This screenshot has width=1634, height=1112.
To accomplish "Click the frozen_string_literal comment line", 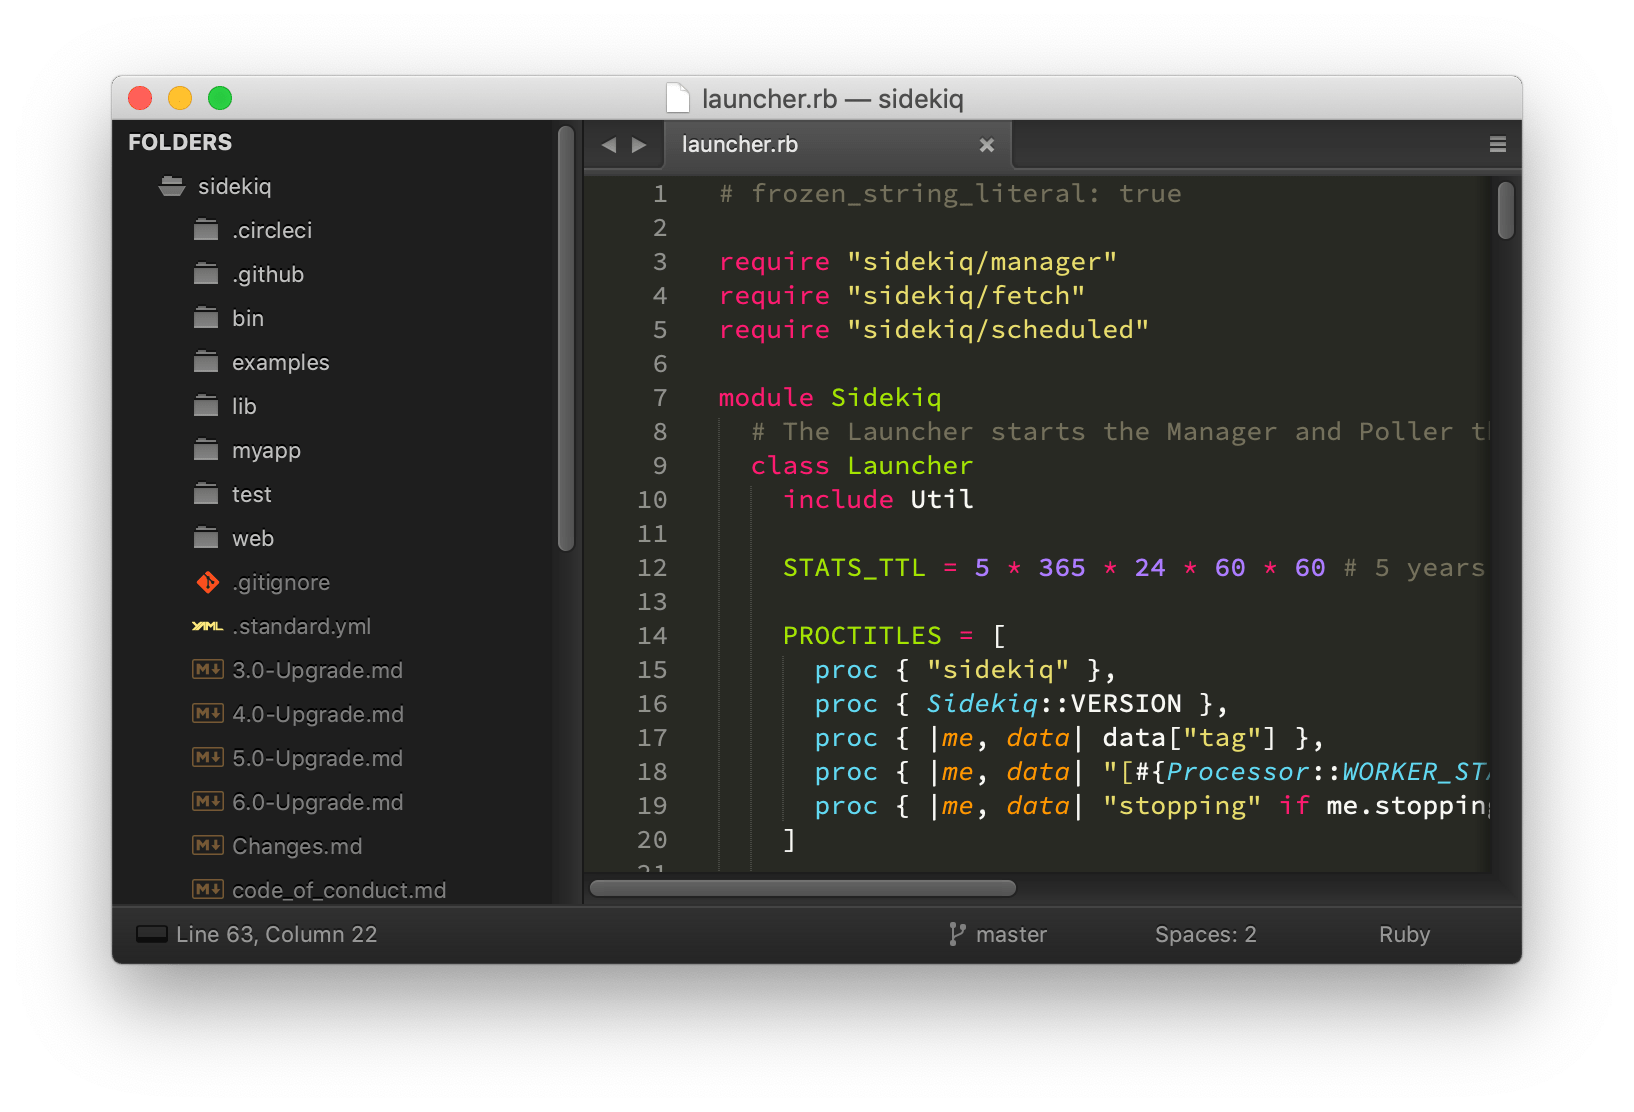I will [950, 193].
